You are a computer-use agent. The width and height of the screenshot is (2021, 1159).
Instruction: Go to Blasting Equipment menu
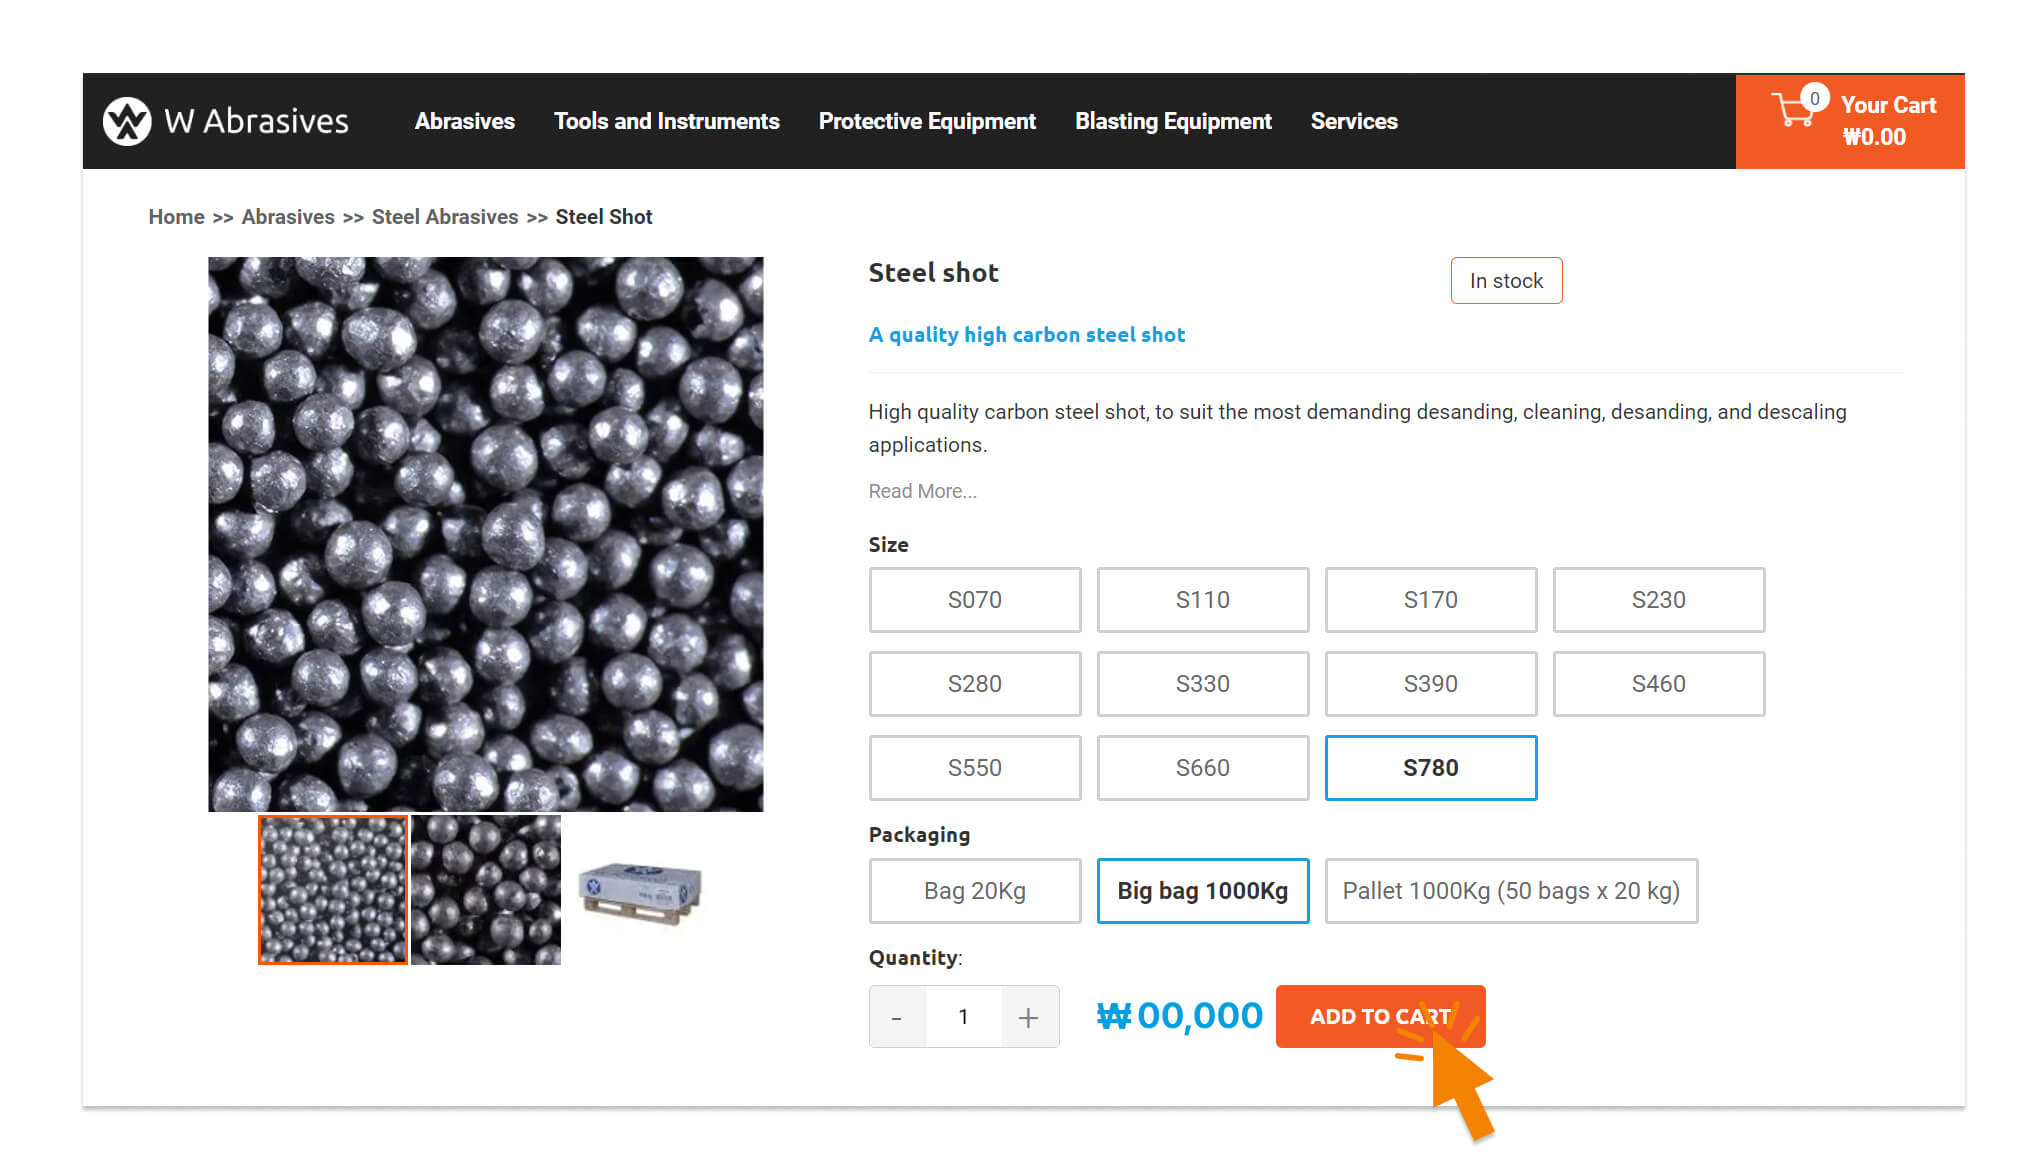point(1173,121)
